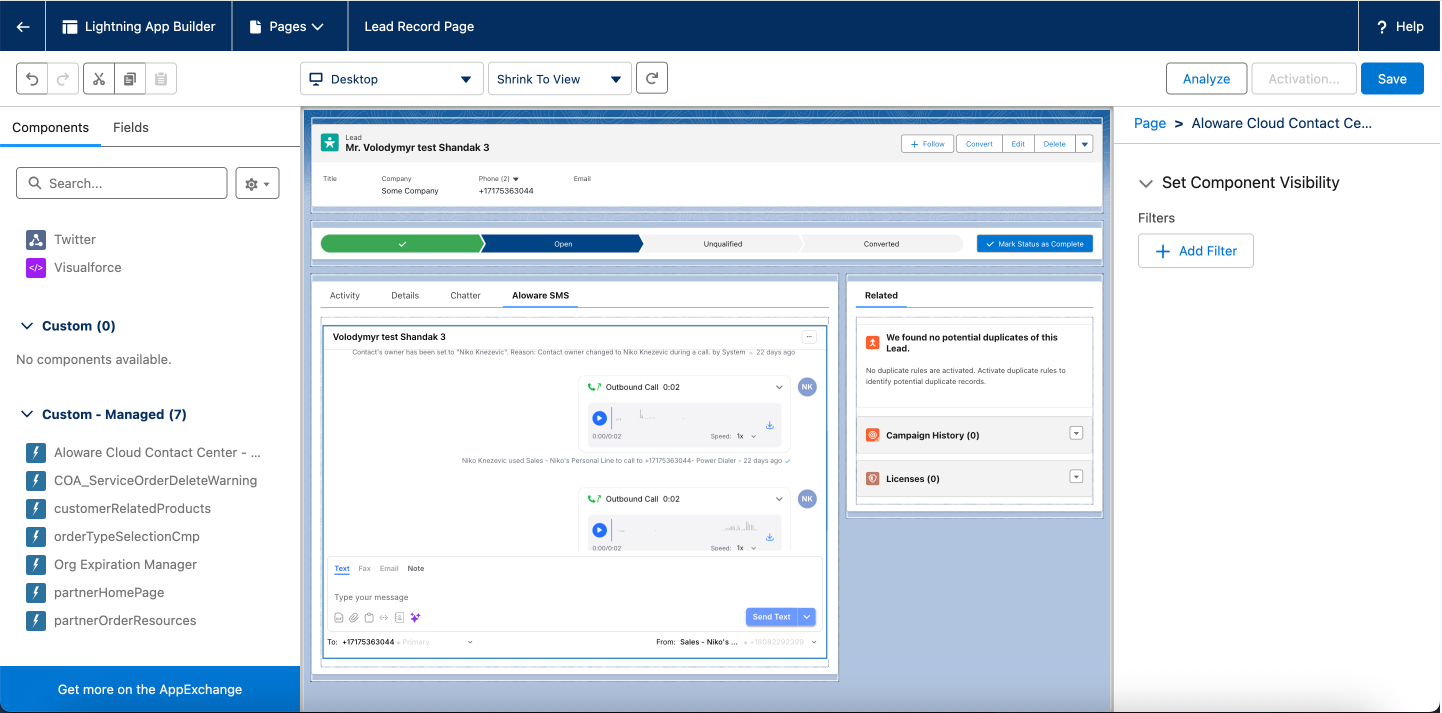Expand the Phone (2) field dropdown

[x=516, y=179]
